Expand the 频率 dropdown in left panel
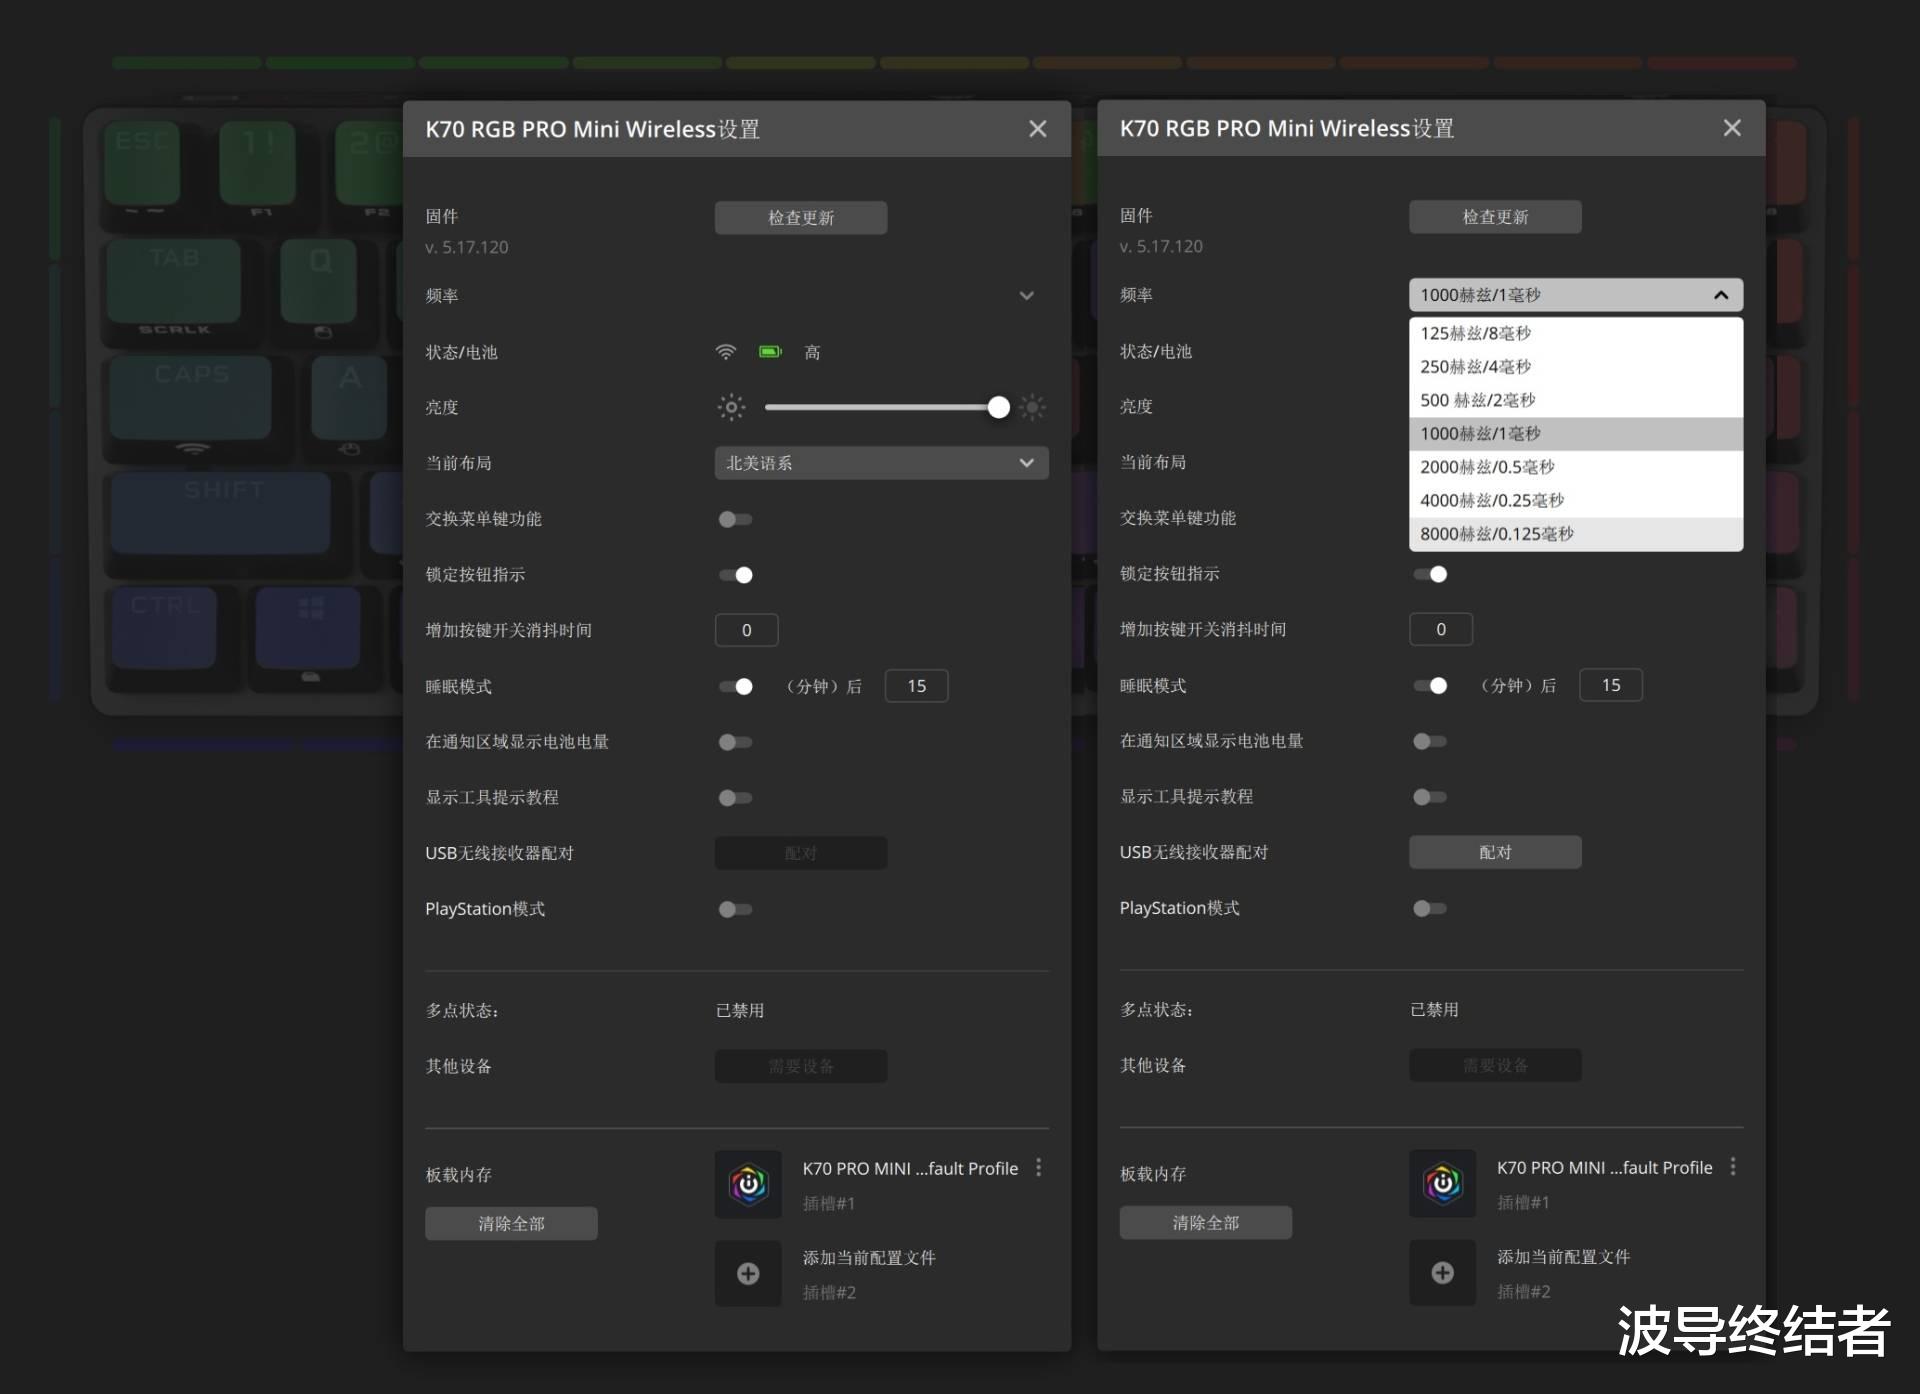Viewport: 1920px width, 1394px height. tap(1026, 296)
